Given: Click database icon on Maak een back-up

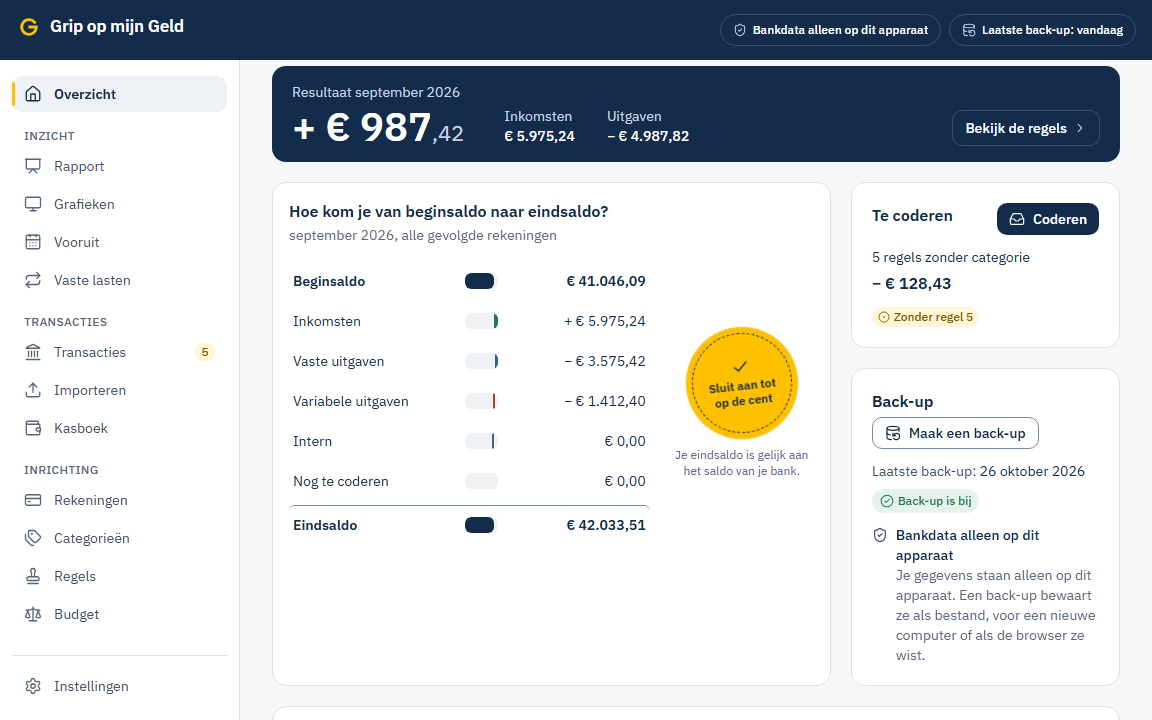Looking at the screenshot, I should click(x=893, y=433).
